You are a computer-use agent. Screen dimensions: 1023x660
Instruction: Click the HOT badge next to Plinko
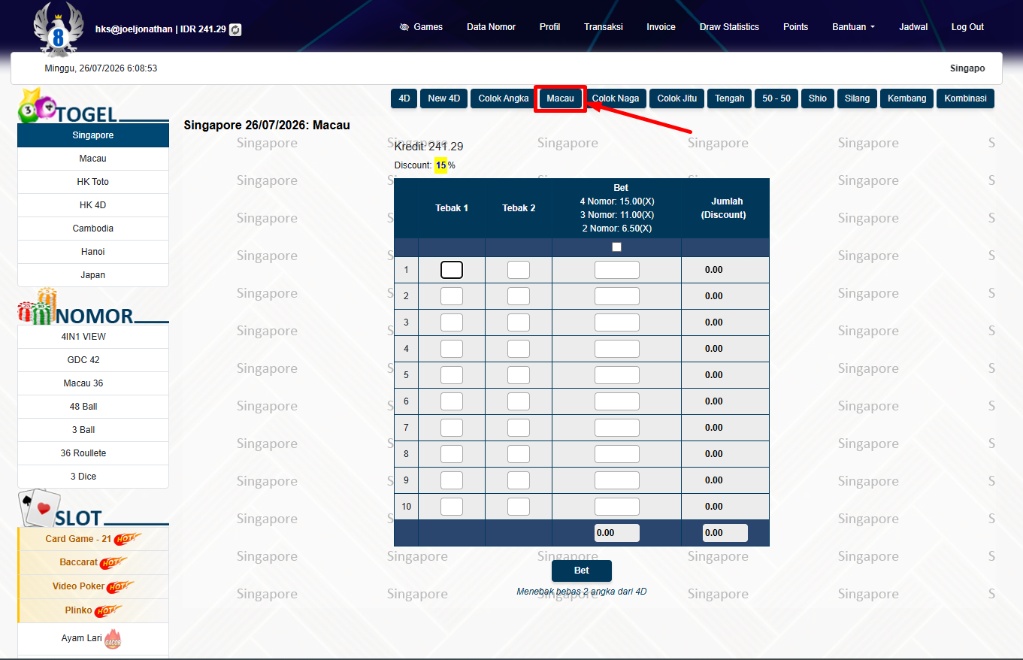(x=107, y=610)
